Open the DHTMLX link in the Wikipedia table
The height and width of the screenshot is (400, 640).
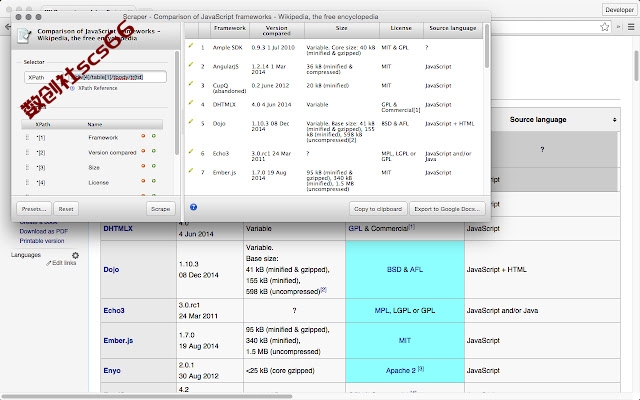118,229
